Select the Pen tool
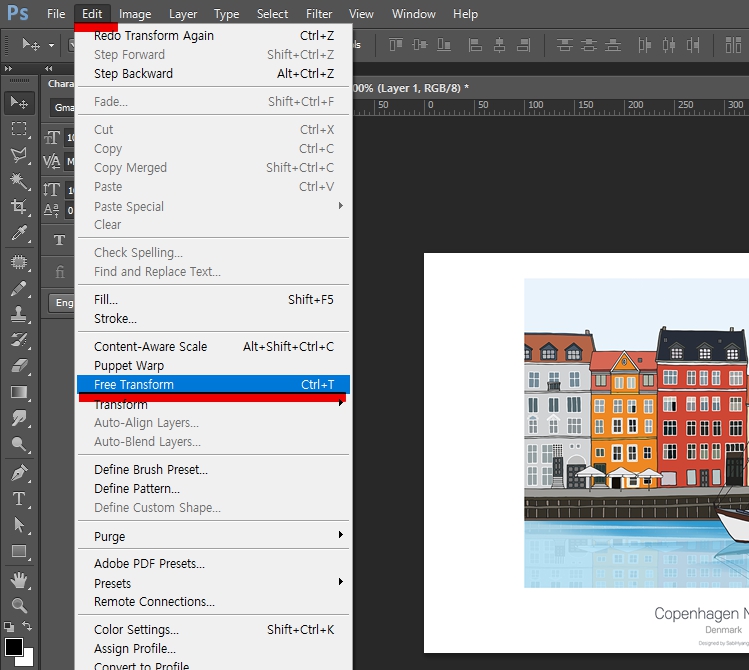749x670 pixels. pos(19,473)
